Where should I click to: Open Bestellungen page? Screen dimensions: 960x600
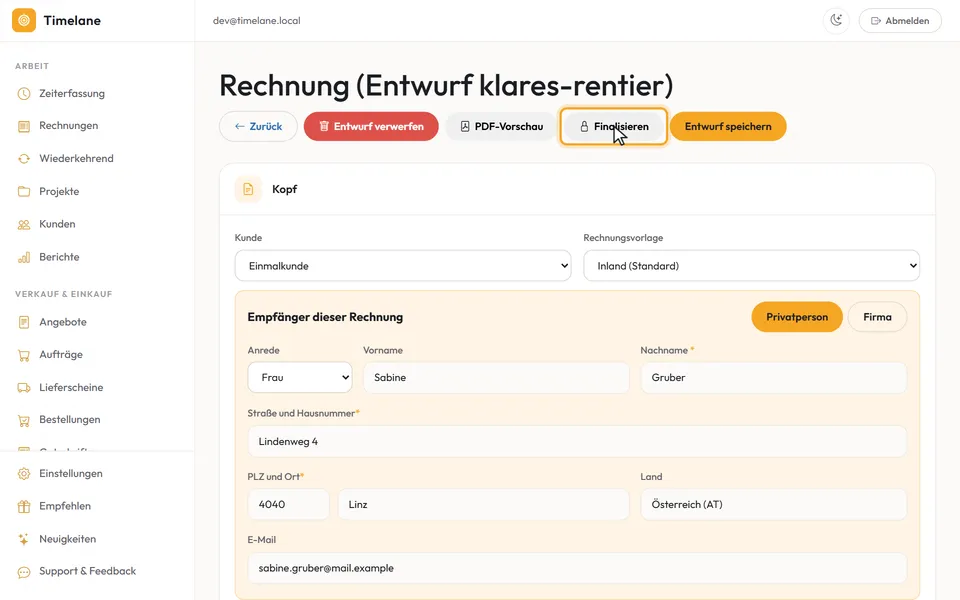point(69,420)
